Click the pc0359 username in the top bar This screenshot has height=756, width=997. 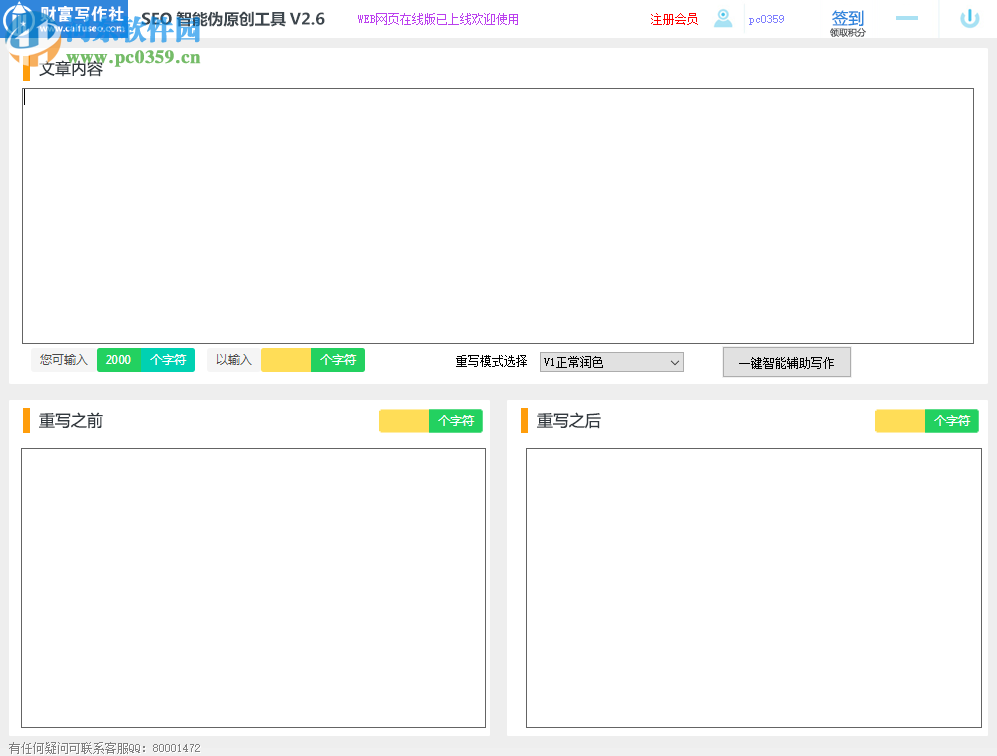[766, 18]
